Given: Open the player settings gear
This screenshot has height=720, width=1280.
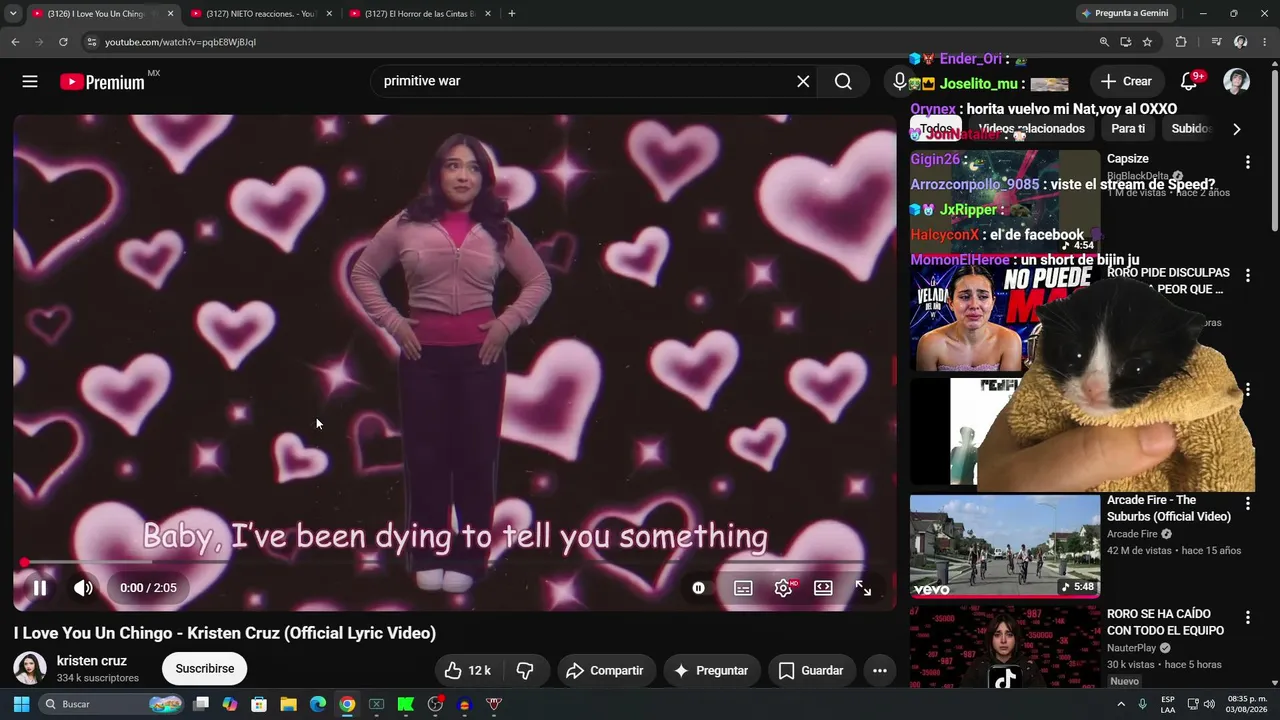Looking at the screenshot, I should [x=783, y=588].
